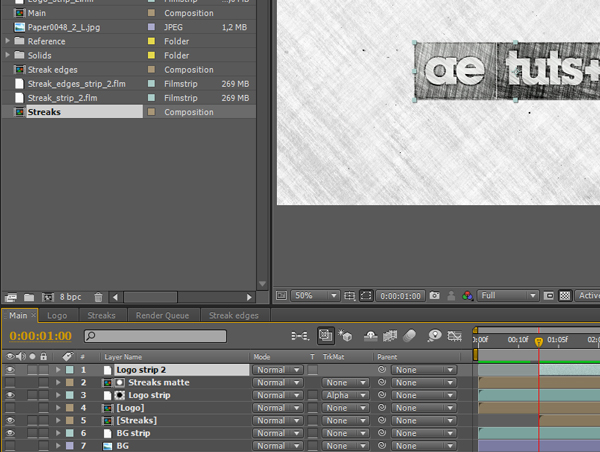The height and width of the screenshot is (452, 600).
Task: Expand the Reference folder
Action: [7, 40]
